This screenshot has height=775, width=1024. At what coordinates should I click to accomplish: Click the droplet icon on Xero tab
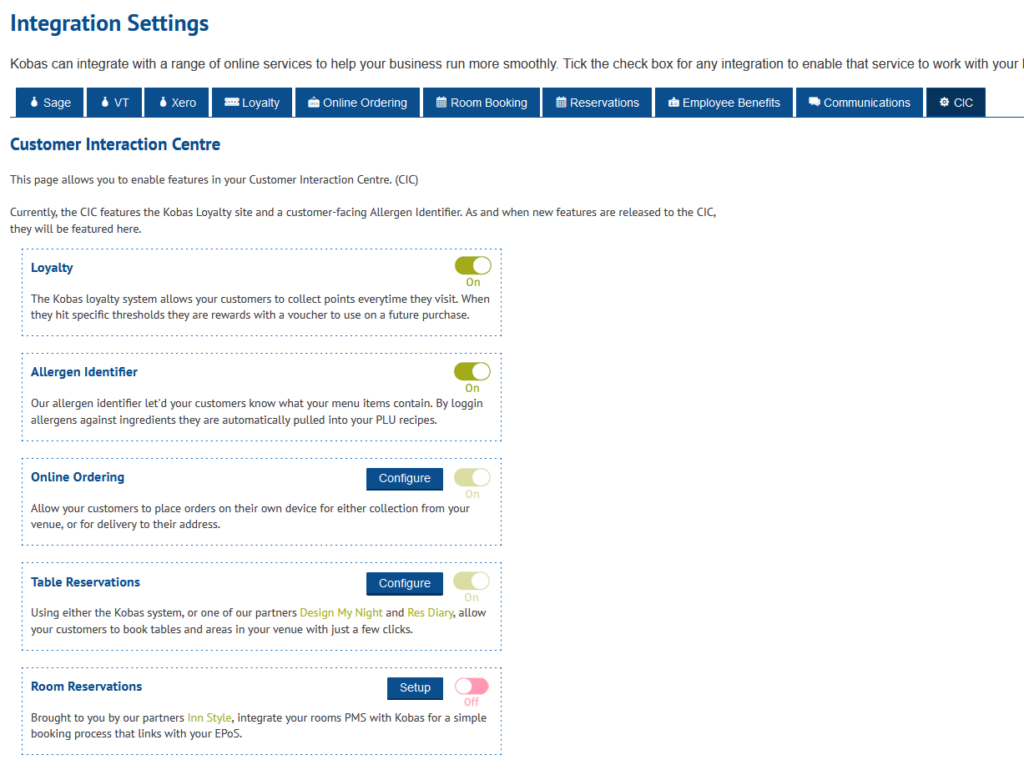(x=162, y=103)
